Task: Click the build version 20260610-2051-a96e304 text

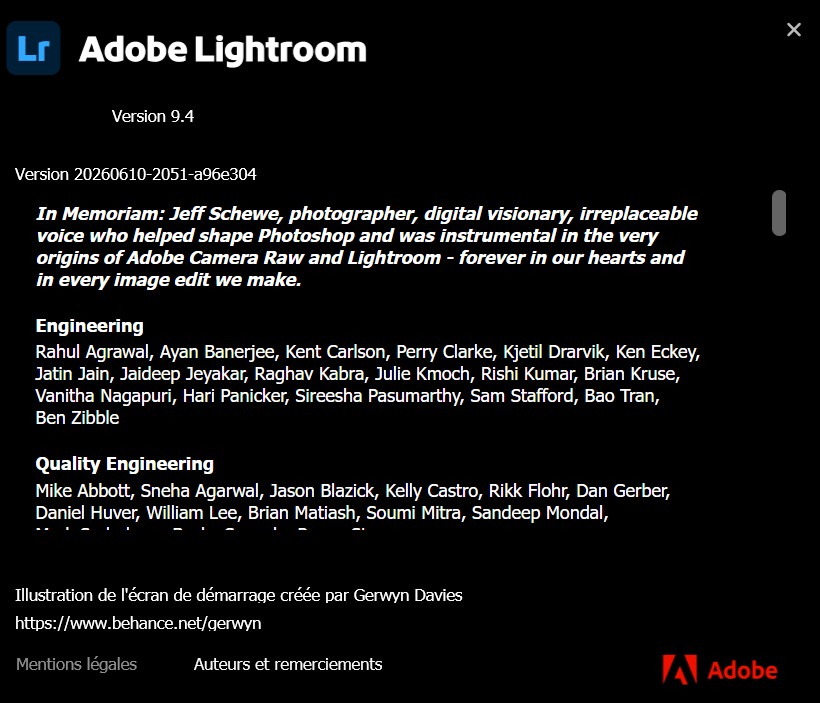Action: pyautogui.click(x=135, y=174)
